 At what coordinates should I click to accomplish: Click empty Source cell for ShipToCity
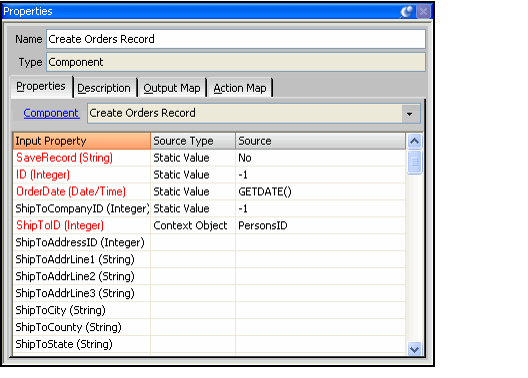tap(321, 310)
